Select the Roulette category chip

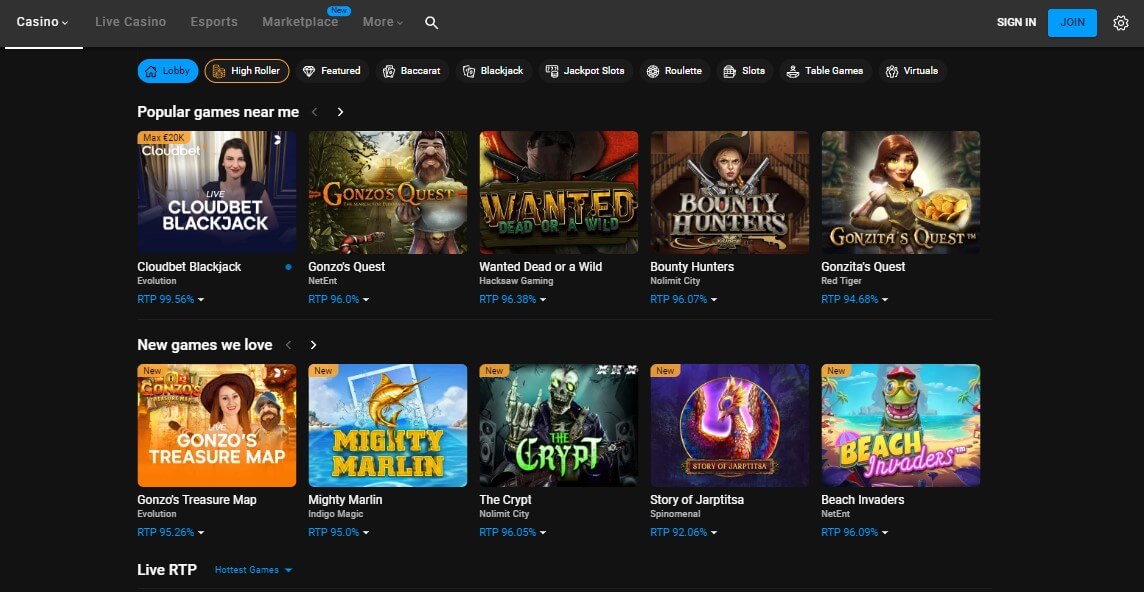(x=675, y=71)
